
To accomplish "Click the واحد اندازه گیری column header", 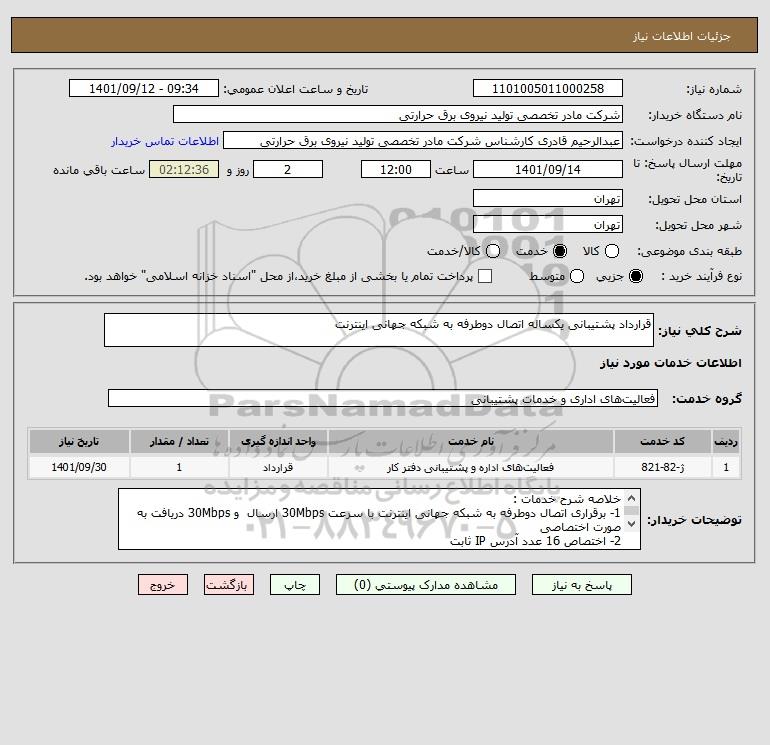I will tap(278, 441).
